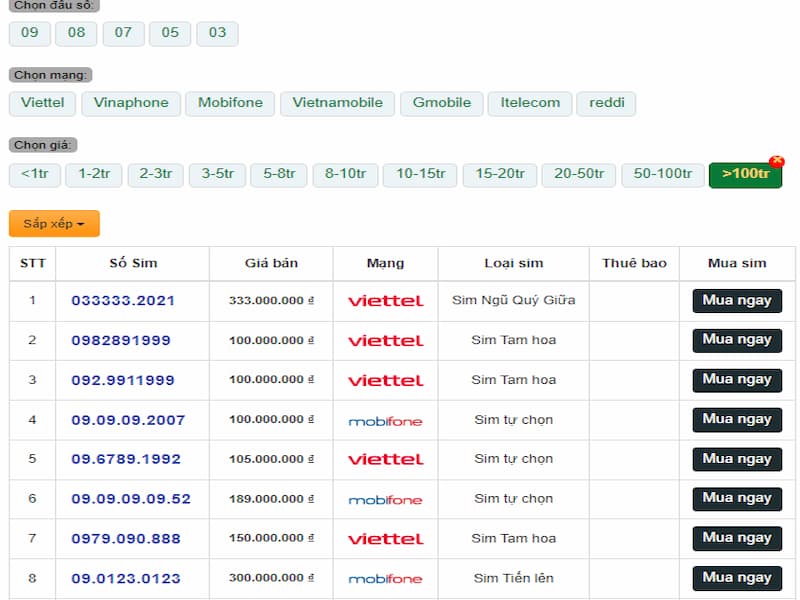Click Mobifone logo in the 09.09.09.09.52 row
800x600 pixels.
[385, 500]
